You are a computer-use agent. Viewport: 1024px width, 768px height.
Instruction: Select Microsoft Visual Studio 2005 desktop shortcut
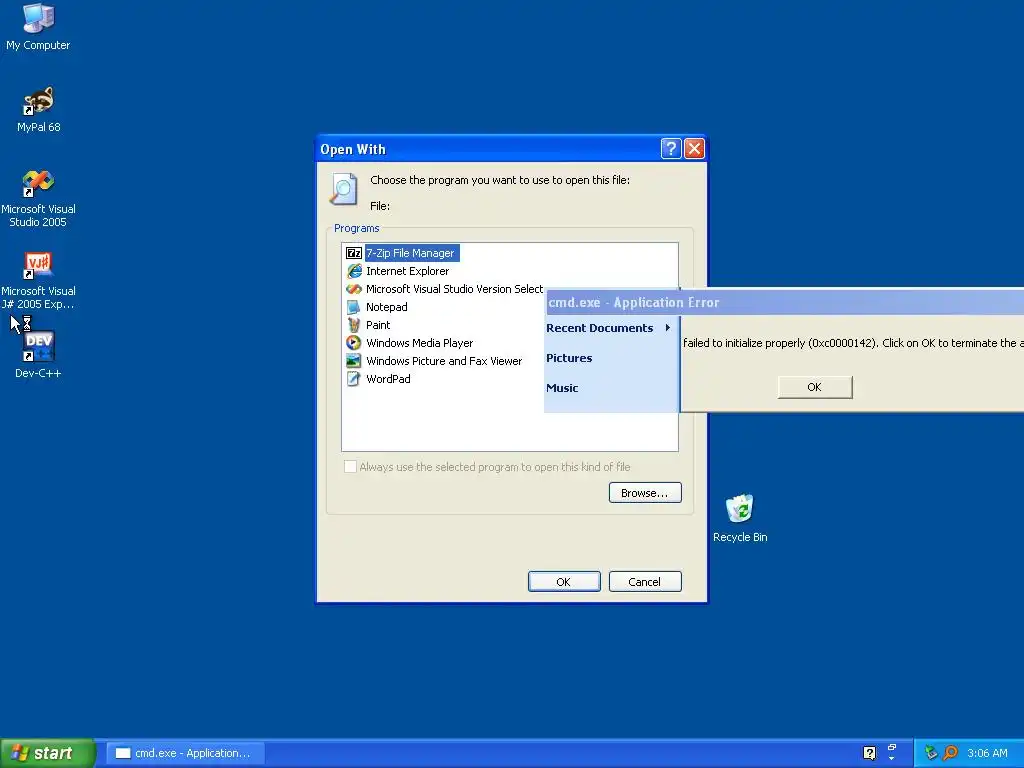(x=38, y=199)
